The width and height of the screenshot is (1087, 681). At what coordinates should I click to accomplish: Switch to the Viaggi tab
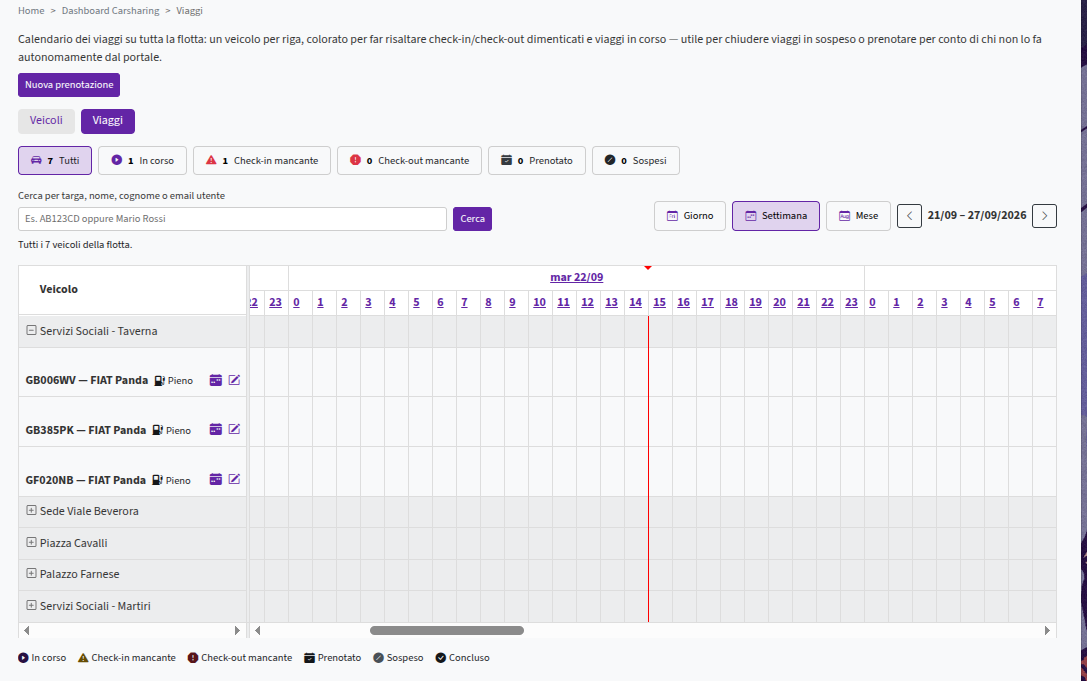point(107,121)
